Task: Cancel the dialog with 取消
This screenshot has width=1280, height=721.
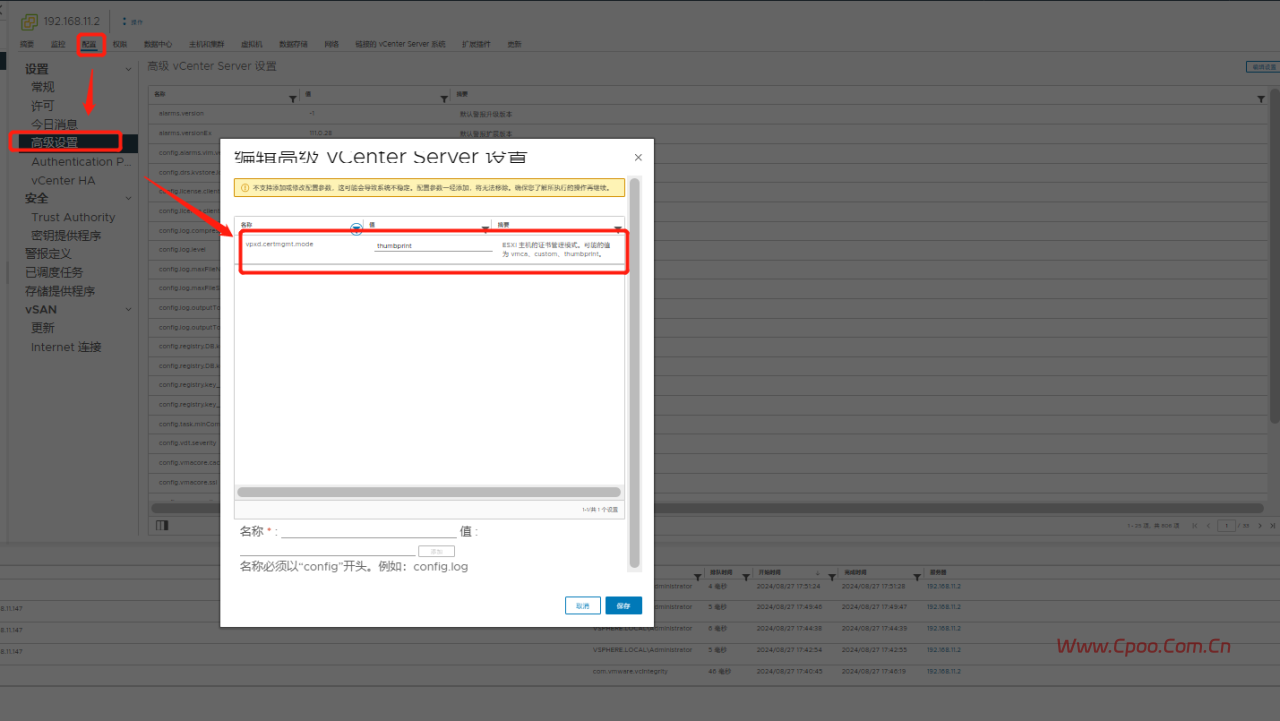Action: coord(583,605)
